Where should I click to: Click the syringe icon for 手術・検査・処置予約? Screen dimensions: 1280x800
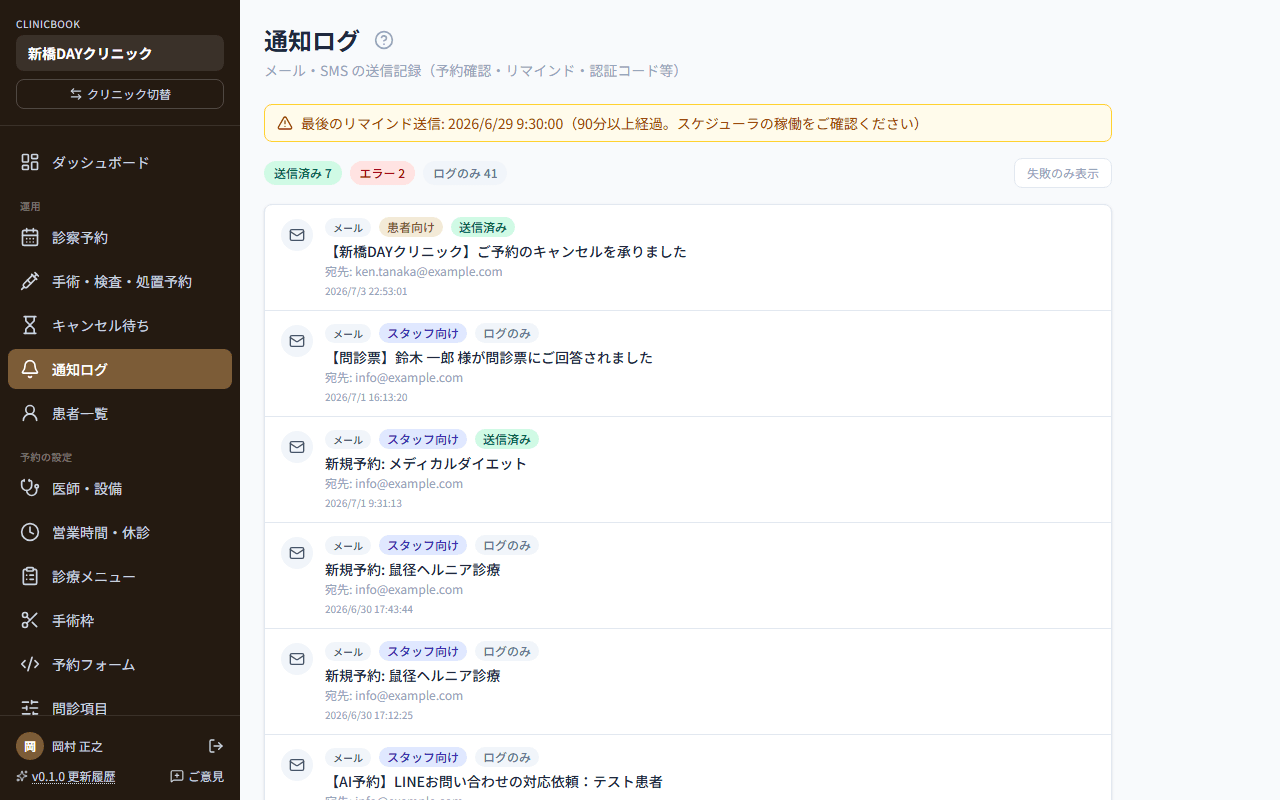pyautogui.click(x=30, y=282)
